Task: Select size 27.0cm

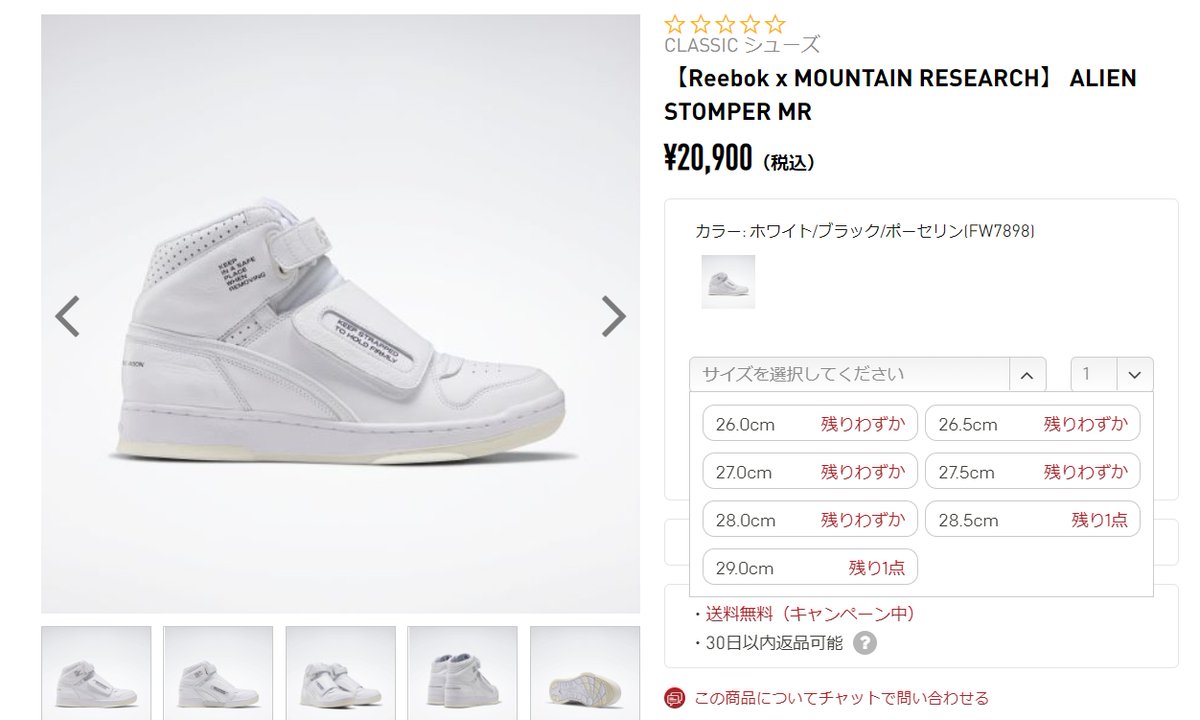Action: (x=810, y=471)
